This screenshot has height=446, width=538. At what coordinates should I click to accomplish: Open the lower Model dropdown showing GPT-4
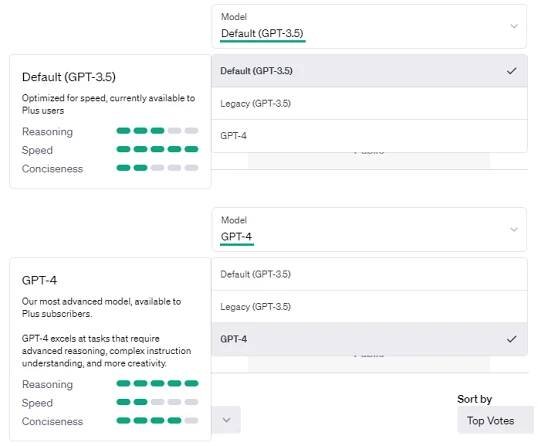click(369, 230)
